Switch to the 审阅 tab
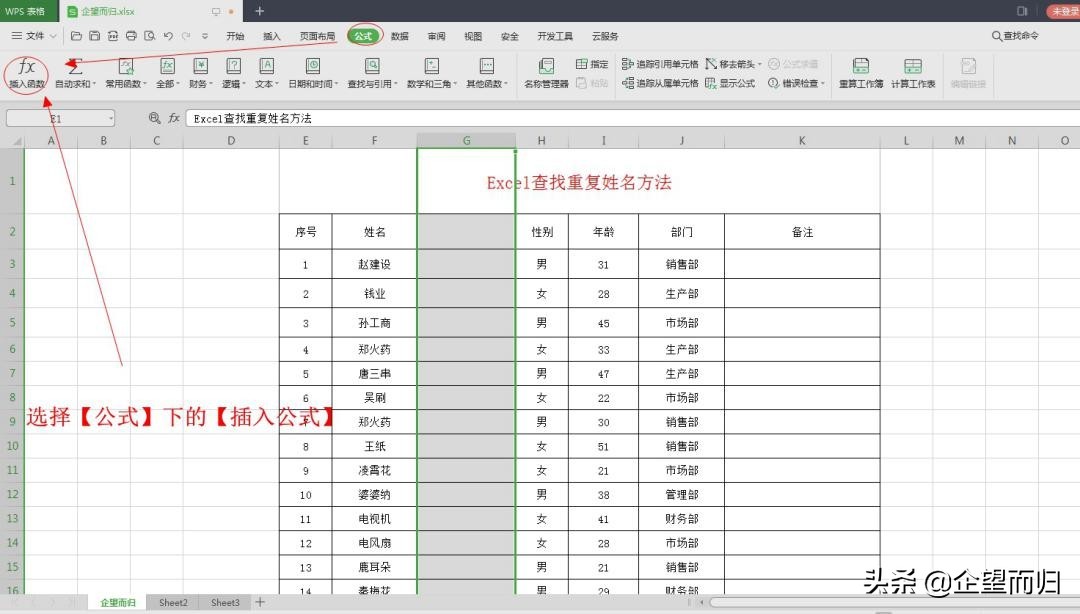 436,36
